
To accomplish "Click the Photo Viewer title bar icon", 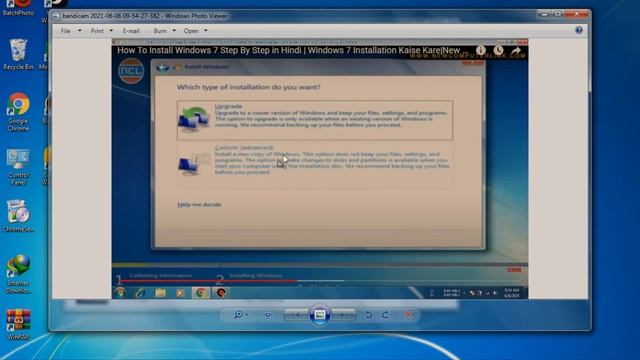I will pos(56,16).
